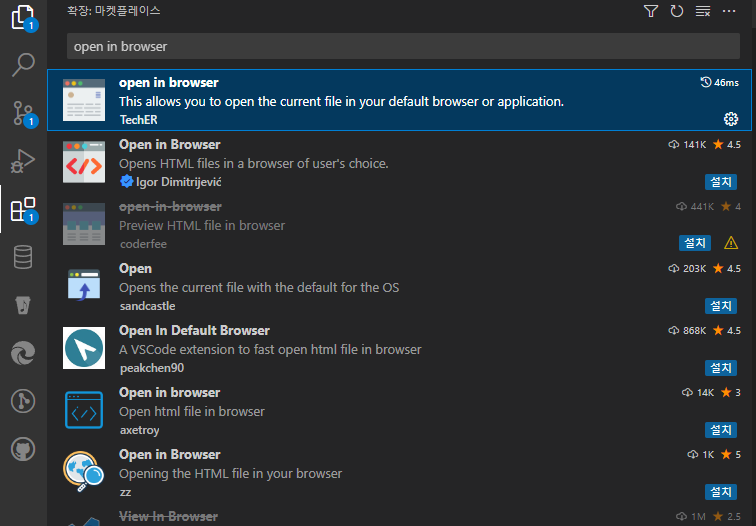This screenshot has height=526, width=756.
Task: Open the more actions ellipsis menu
Action: (x=729, y=11)
